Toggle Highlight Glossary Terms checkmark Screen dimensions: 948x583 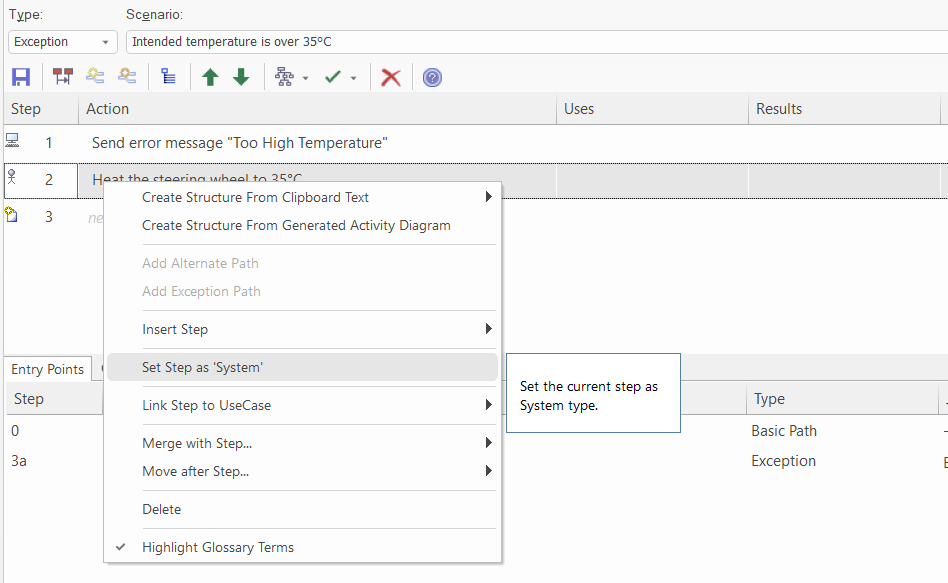pyautogui.click(x=121, y=547)
